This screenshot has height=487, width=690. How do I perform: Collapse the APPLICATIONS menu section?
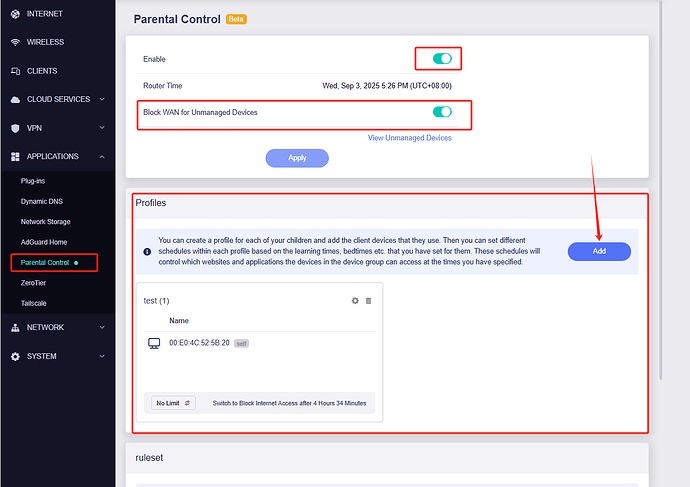coord(102,156)
